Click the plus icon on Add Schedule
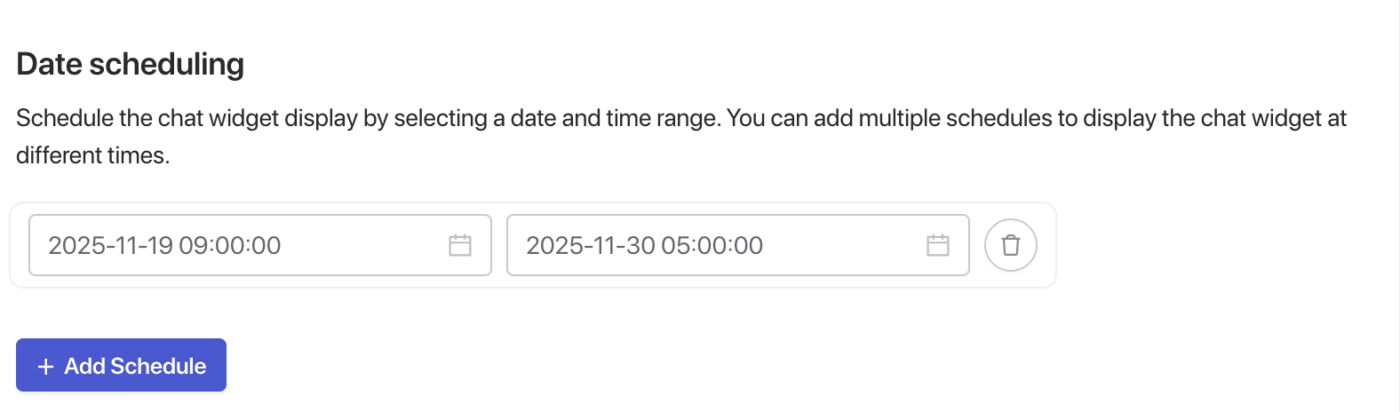The image size is (1400, 412). [45, 366]
